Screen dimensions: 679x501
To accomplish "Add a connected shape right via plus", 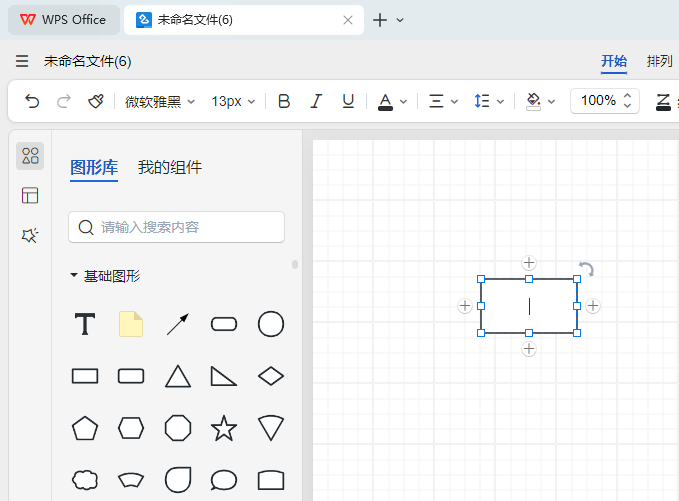I will point(593,306).
